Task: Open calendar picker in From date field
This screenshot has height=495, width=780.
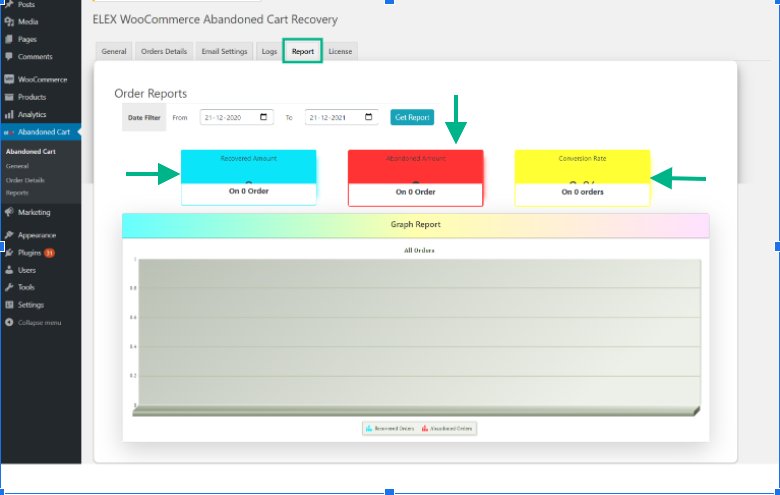Action: (264, 117)
